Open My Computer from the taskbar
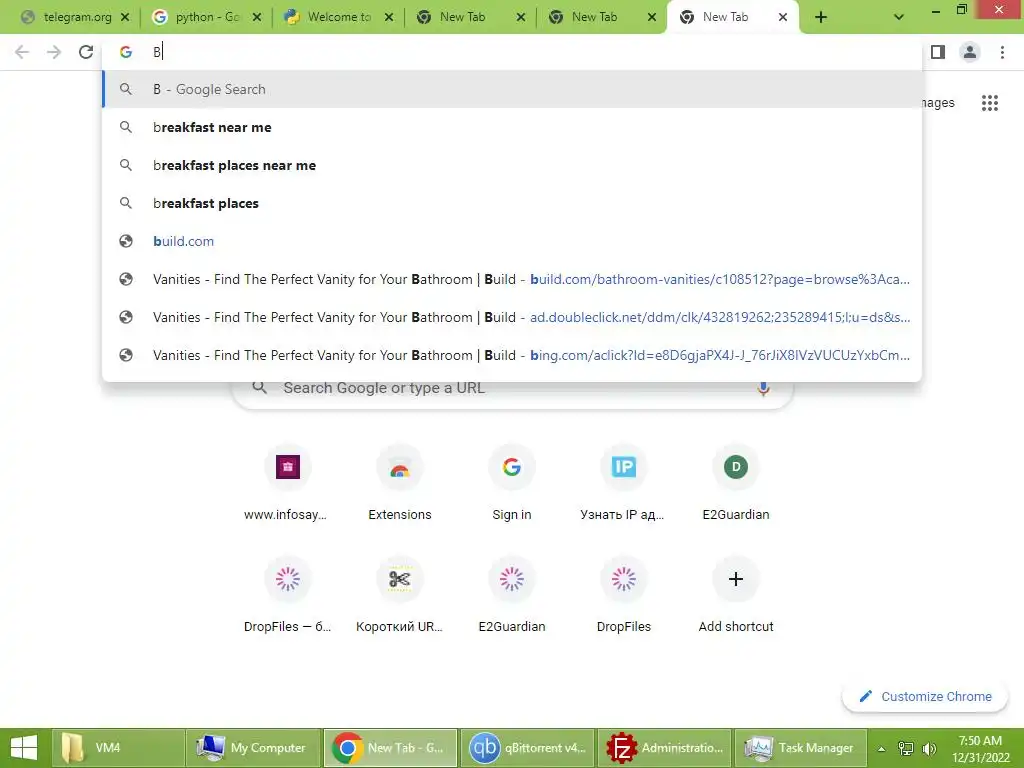The image size is (1024, 768). (253, 748)
